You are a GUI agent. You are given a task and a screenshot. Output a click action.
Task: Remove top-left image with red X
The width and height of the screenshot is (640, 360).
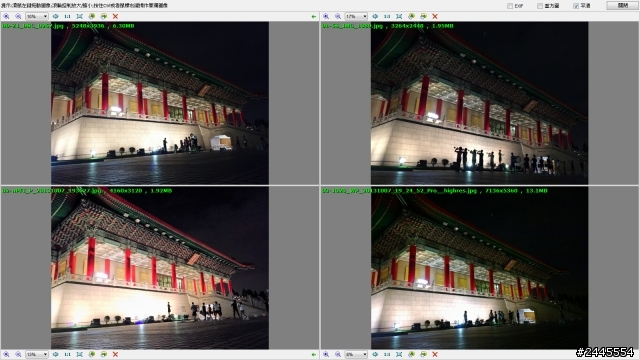116,16
